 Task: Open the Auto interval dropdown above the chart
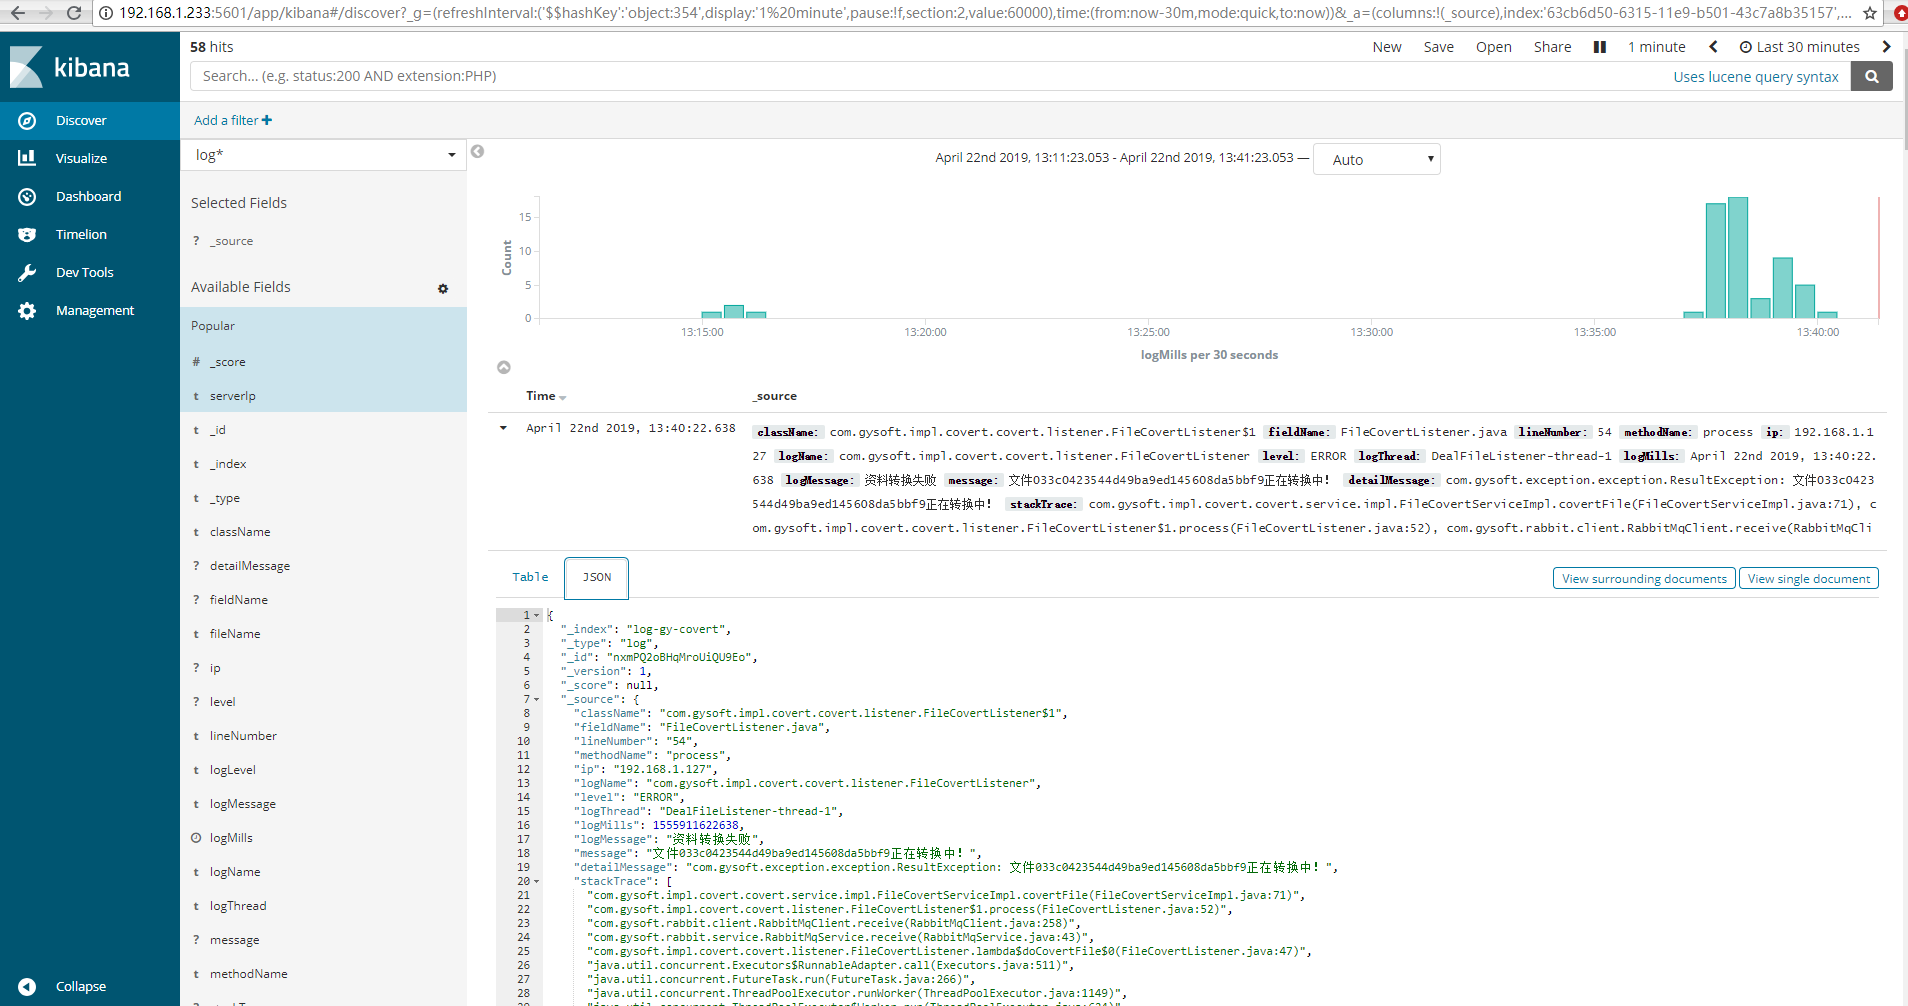(x=1376, y=158)
